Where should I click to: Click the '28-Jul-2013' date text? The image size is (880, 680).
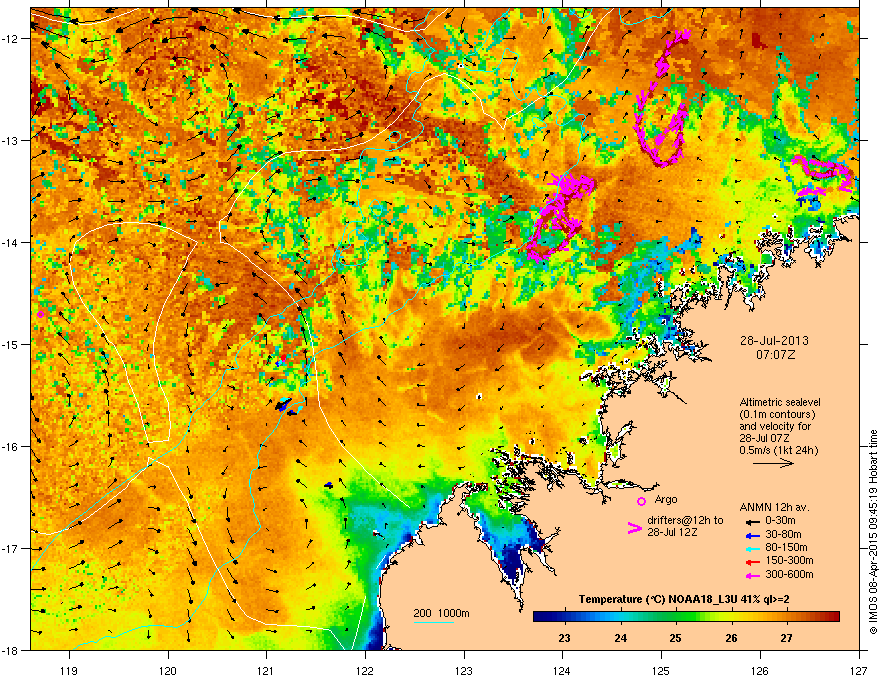[774, 341]
